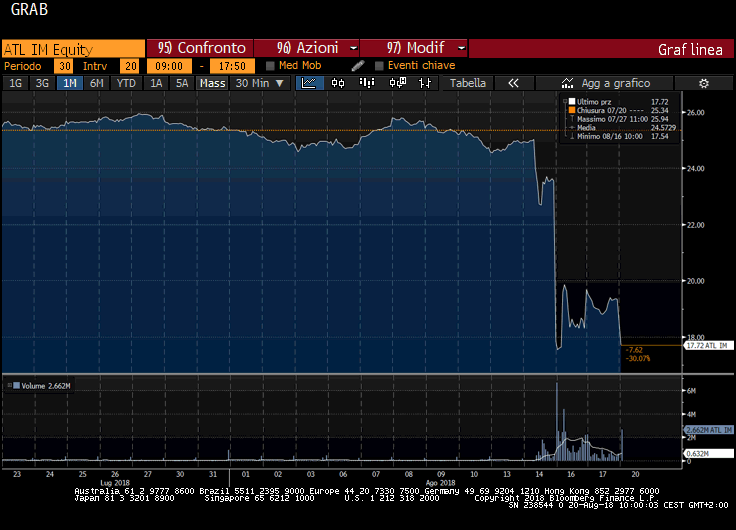Click the Graf linea title text
The height and width of the screenshot is (530, 736).
(690, 50)
